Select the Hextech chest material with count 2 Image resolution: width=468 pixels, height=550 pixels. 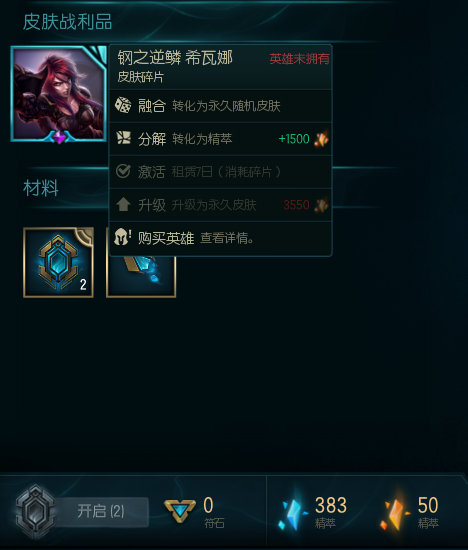[x=58, y=262]
